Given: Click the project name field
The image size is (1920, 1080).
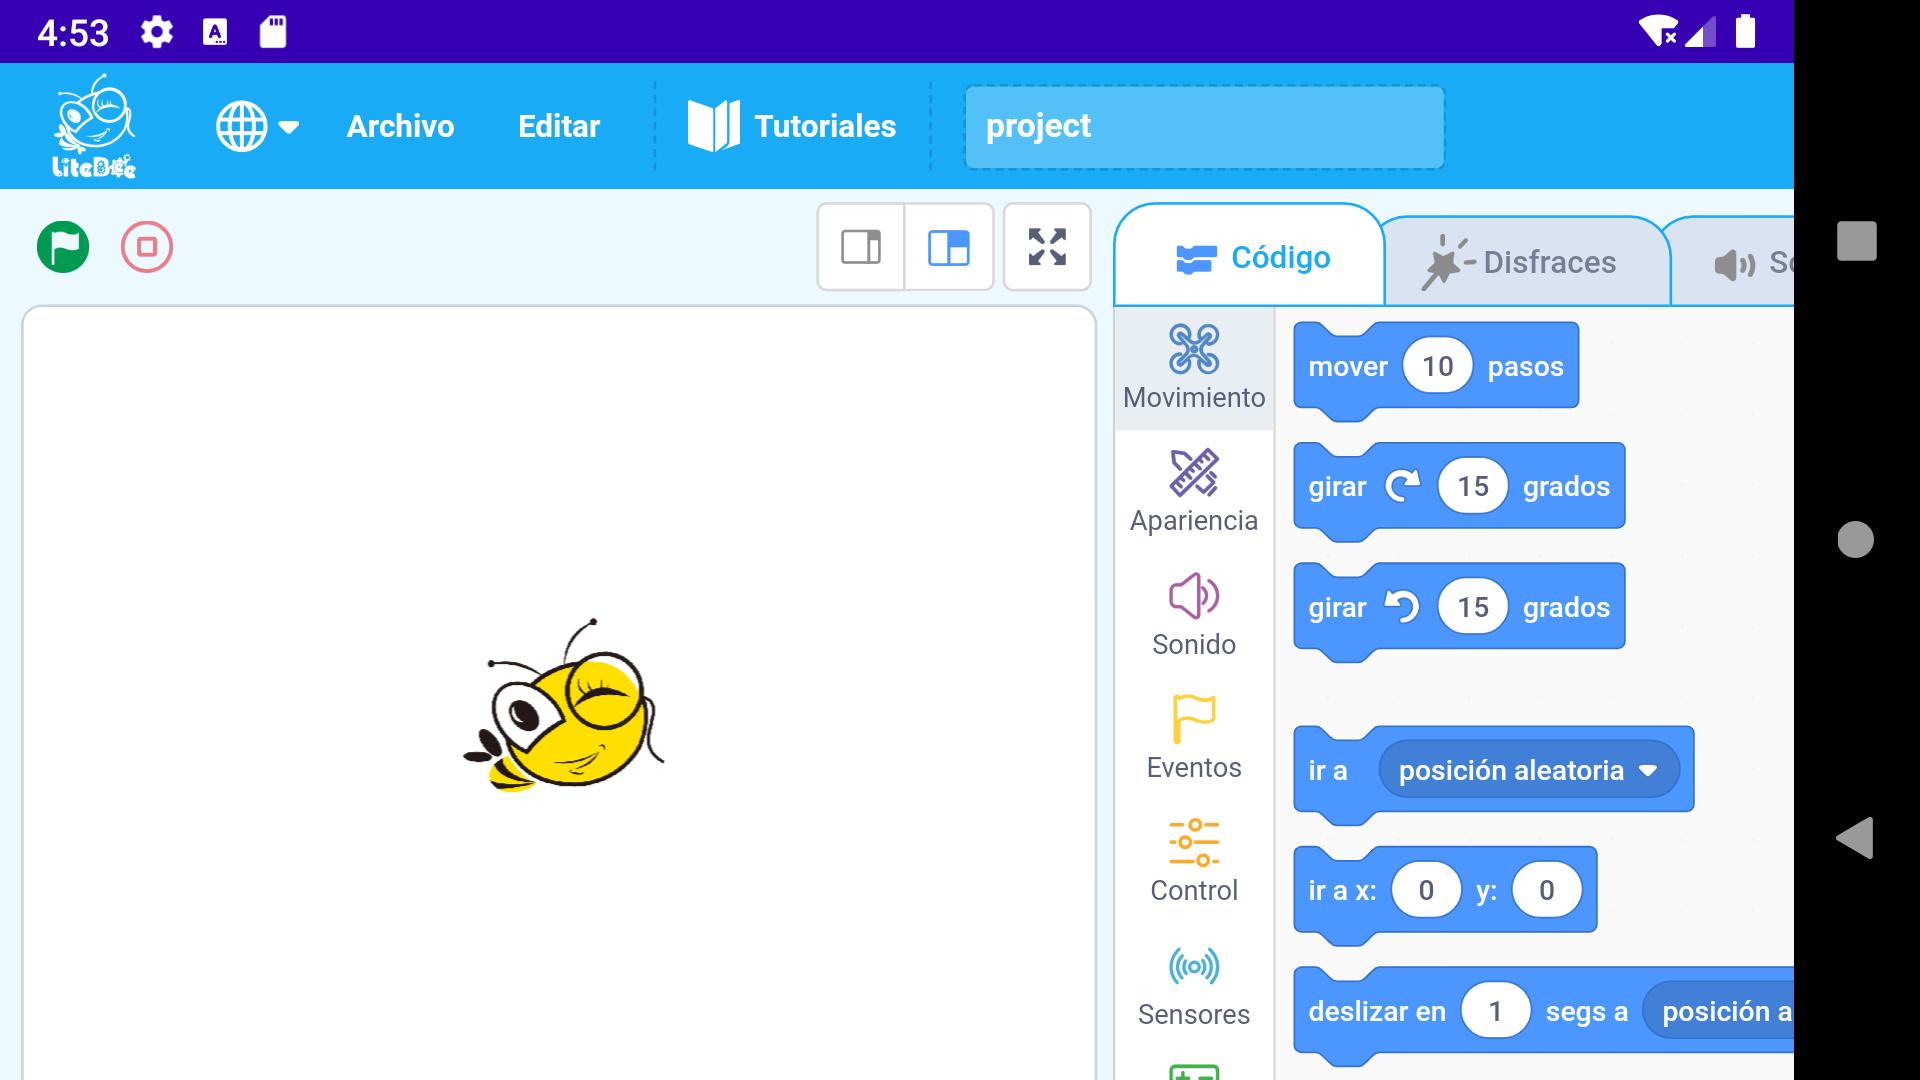Looking at the screenshot, I should pos(1203,127).
